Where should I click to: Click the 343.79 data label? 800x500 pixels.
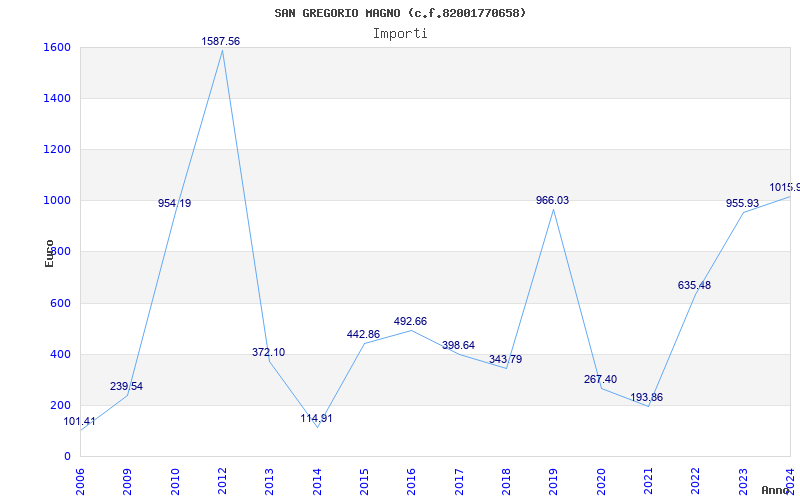tap(505, 359)
